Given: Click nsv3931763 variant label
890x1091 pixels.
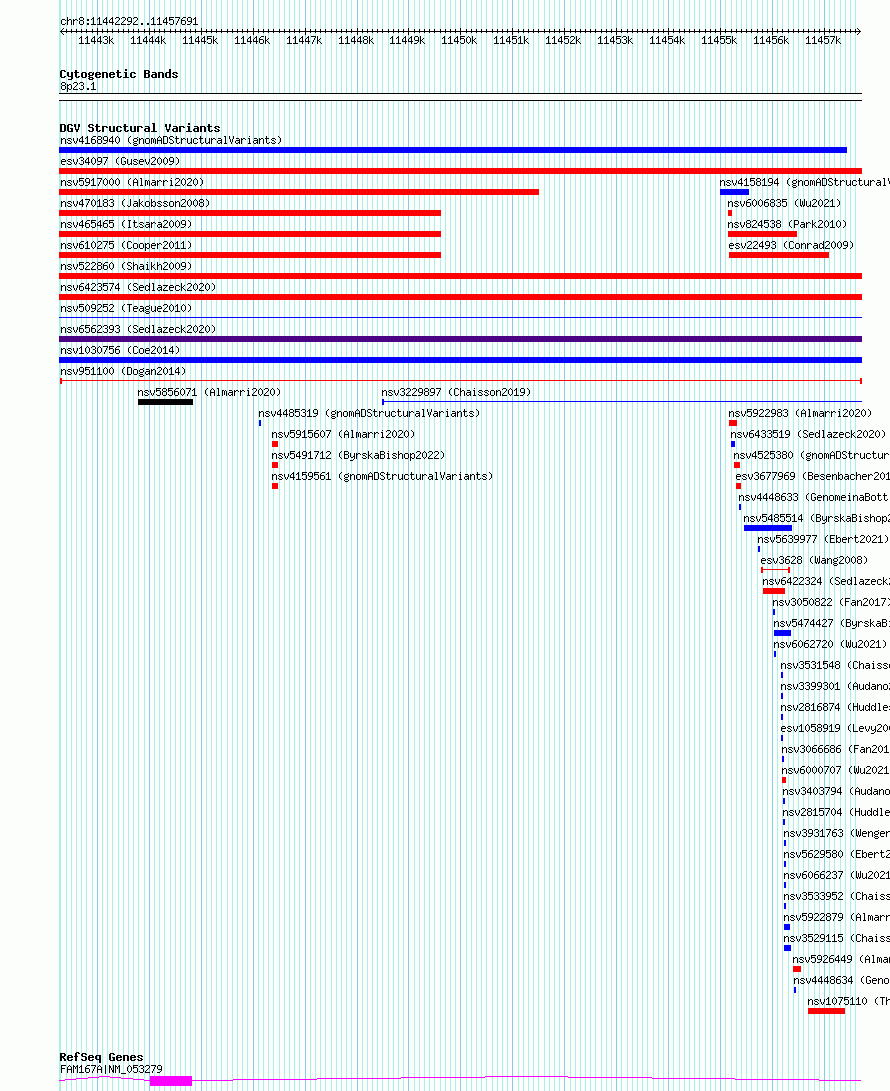Looking at the screenshot, I should point(836,833).
